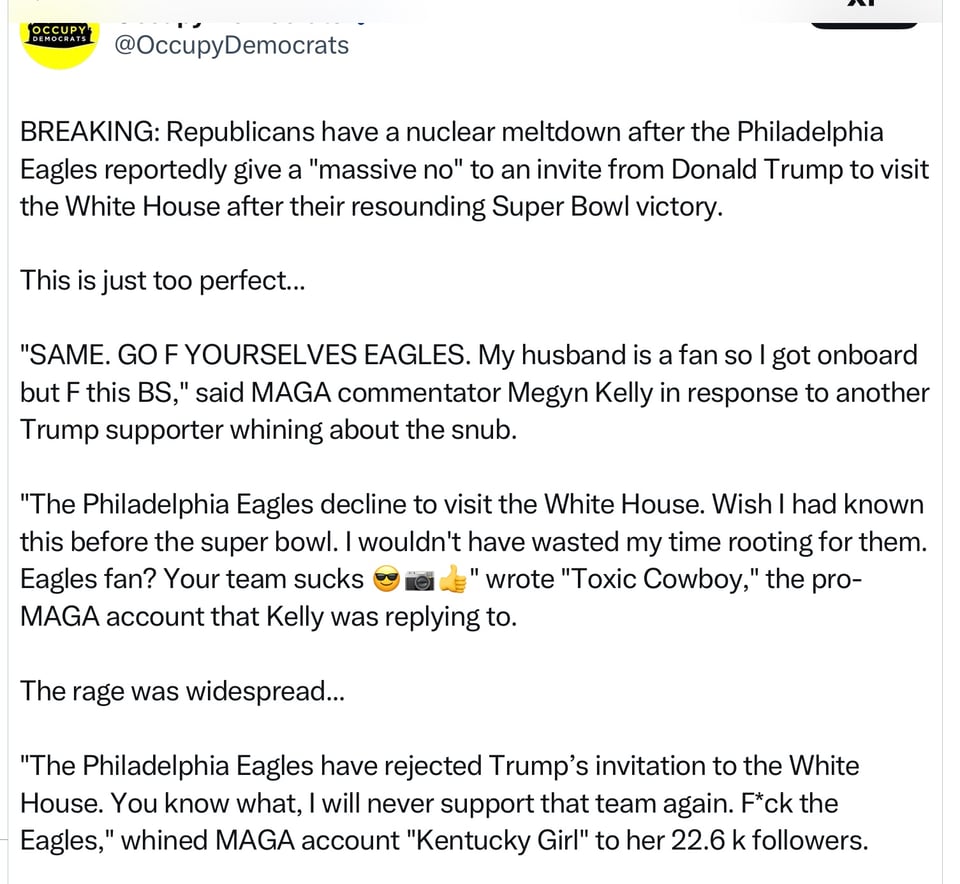960x884 pixels.
Task: Click the @OccupyDemocrats handle
Action: click(231, 45)
